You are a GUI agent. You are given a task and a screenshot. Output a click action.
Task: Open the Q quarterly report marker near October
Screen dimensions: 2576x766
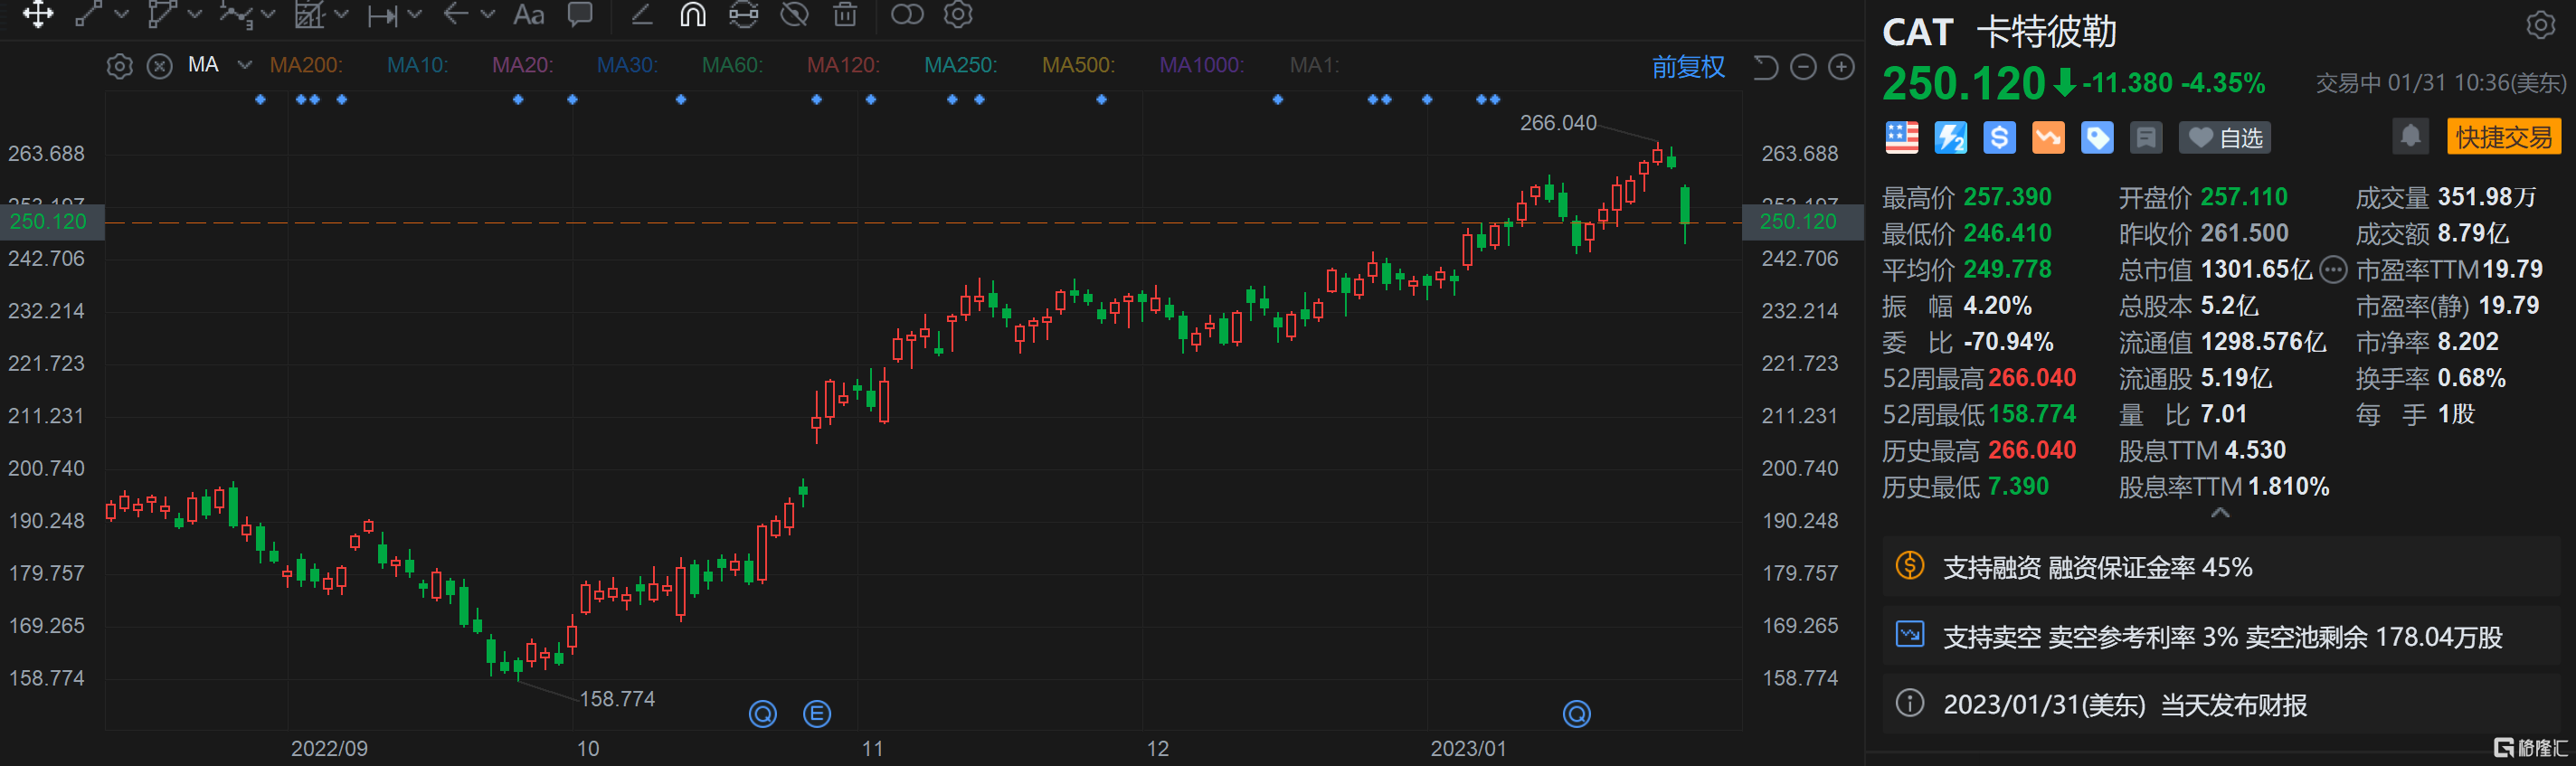(x=763, y=714)
